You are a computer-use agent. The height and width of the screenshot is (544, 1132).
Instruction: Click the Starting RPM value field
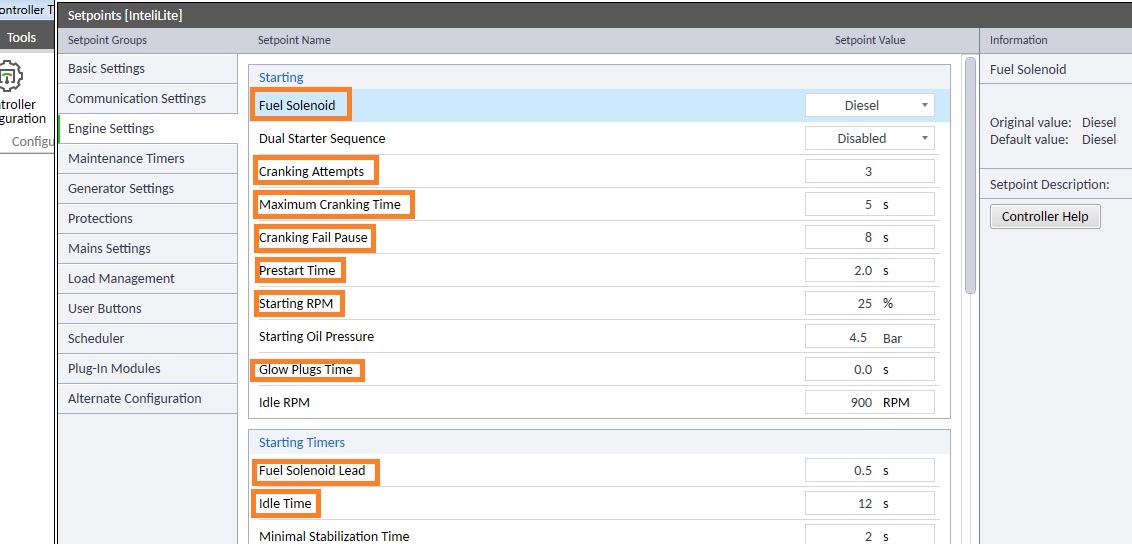pyautogui.click(x=869, y=303)
